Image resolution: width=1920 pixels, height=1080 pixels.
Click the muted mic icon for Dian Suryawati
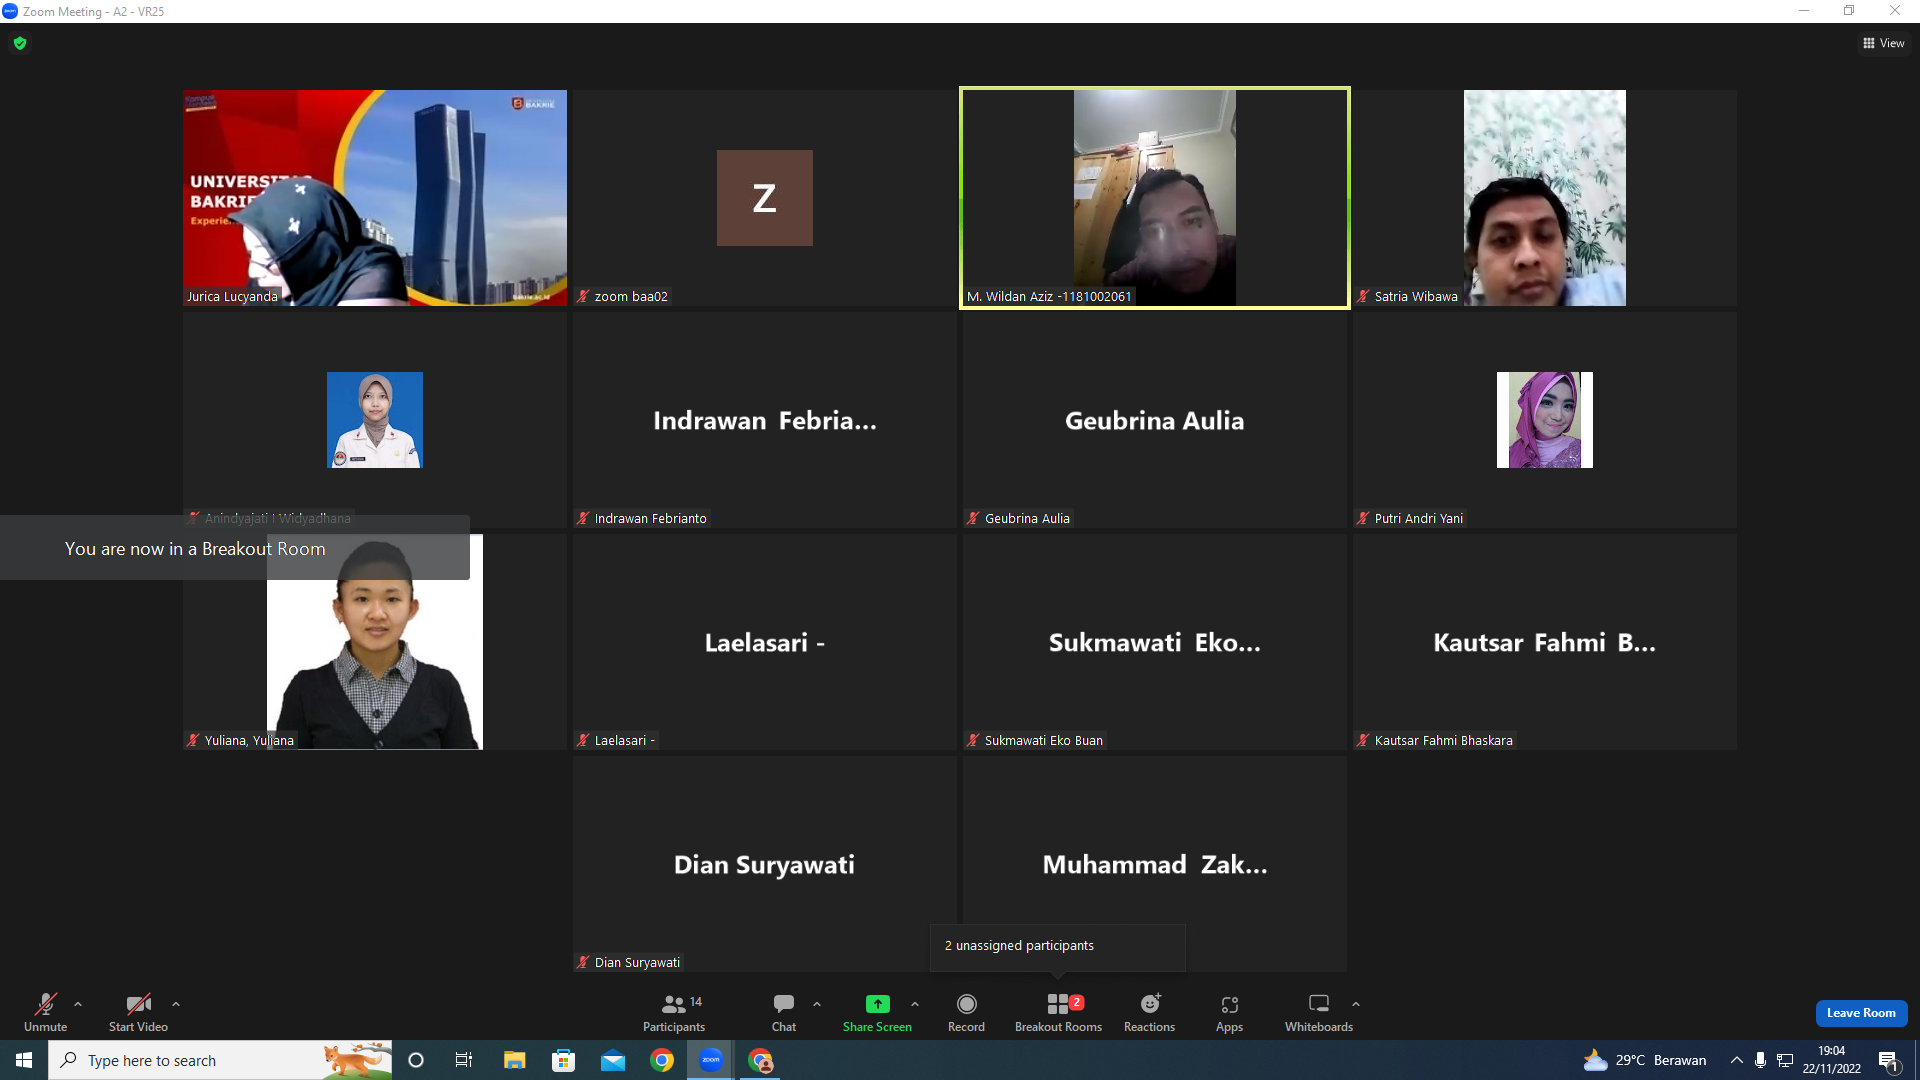point(583,962)
